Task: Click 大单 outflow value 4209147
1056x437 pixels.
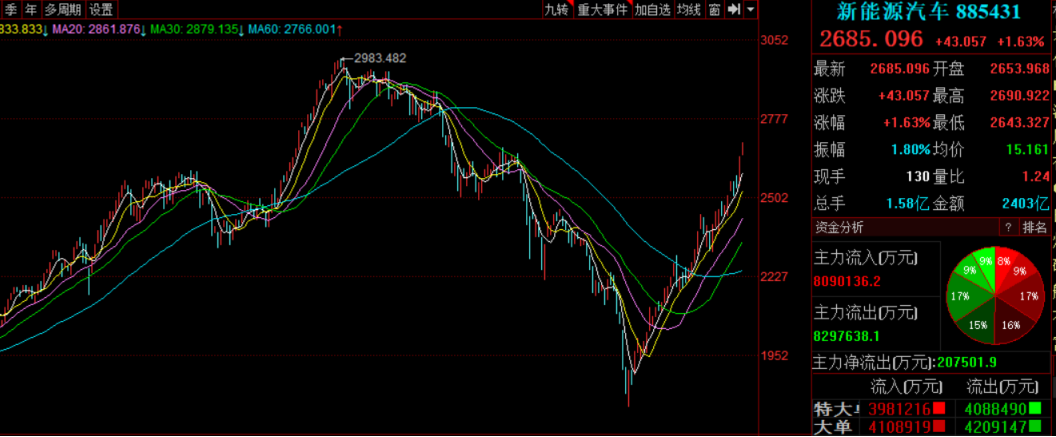Action: click(x=995, y=427)
